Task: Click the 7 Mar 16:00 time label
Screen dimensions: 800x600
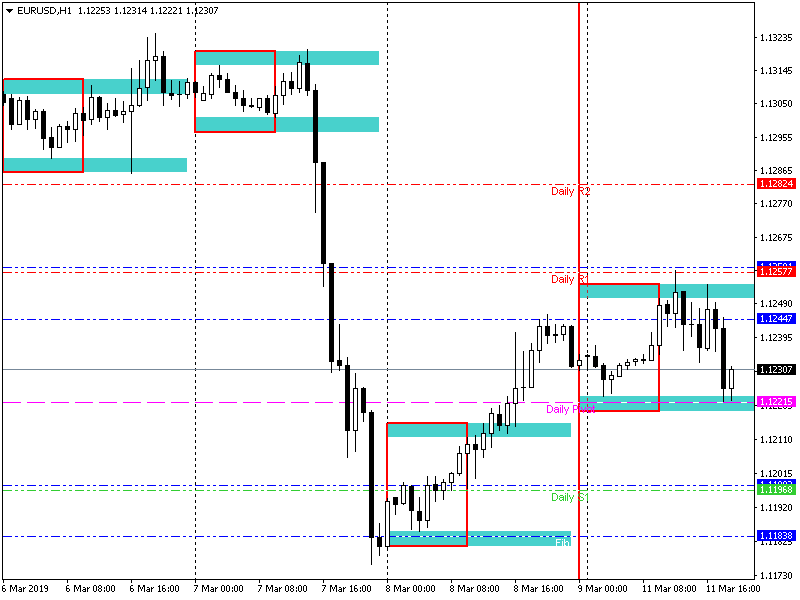Action: click(347, 588)
